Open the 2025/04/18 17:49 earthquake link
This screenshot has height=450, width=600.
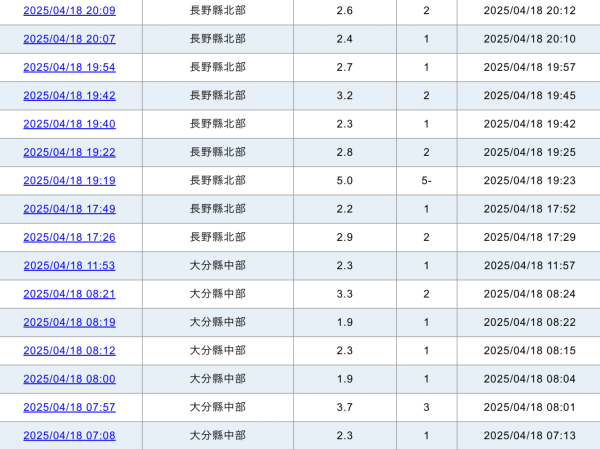(69, 209)
